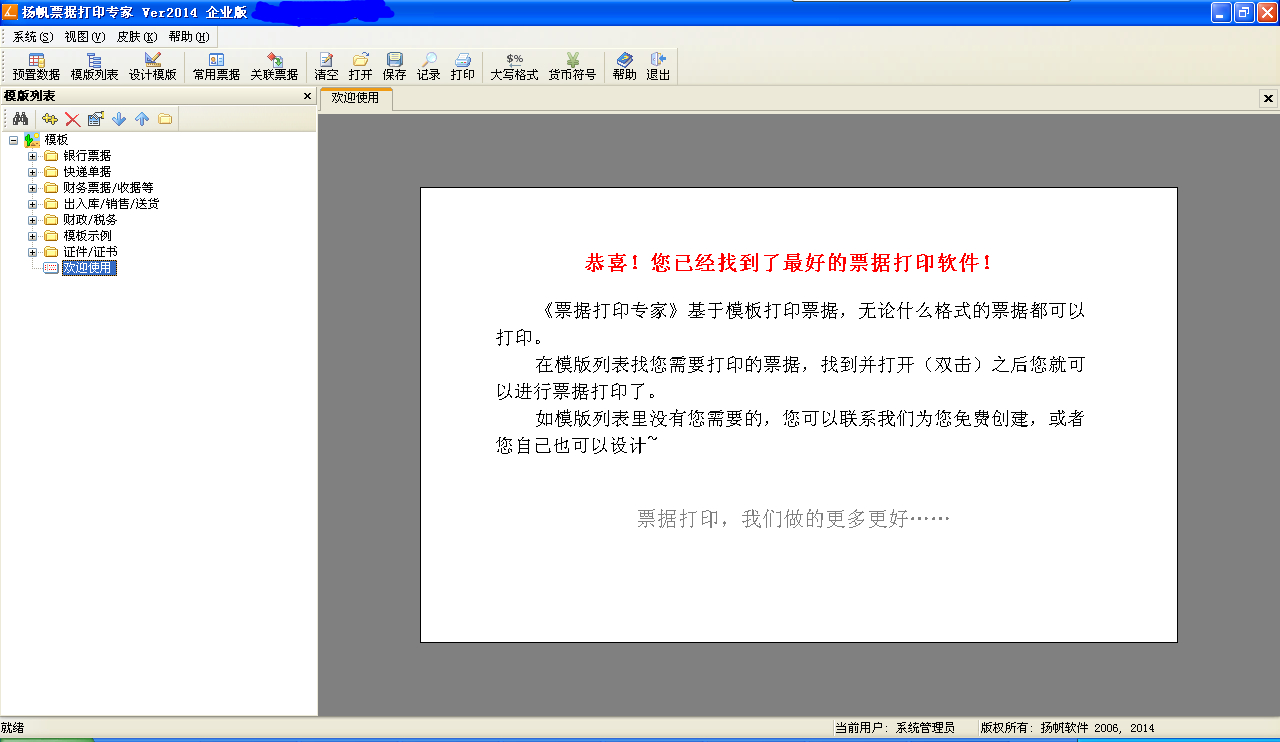This screenshot has width=1280, height=742.
Task: Click the blue move-up arrow icon
Action: (142, 119)
